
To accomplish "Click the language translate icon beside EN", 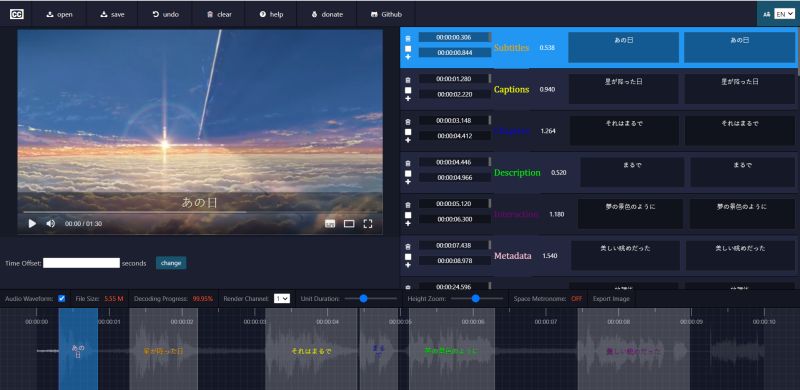I will (766, 15).
